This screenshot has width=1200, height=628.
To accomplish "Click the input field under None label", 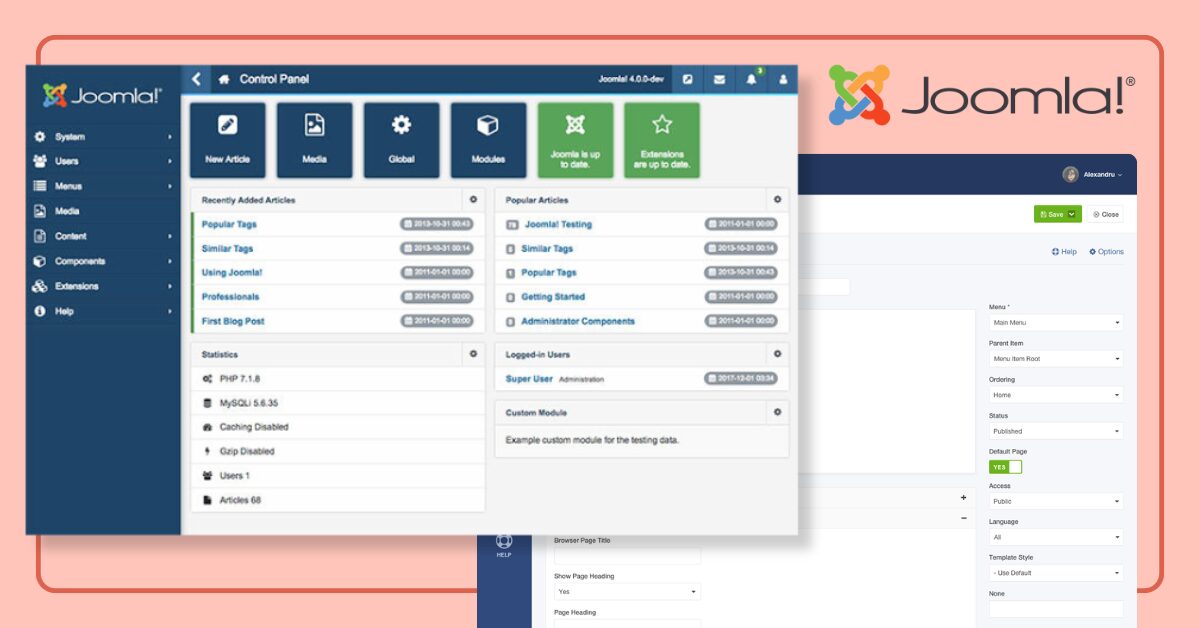I will click(x=1056, y=609).
